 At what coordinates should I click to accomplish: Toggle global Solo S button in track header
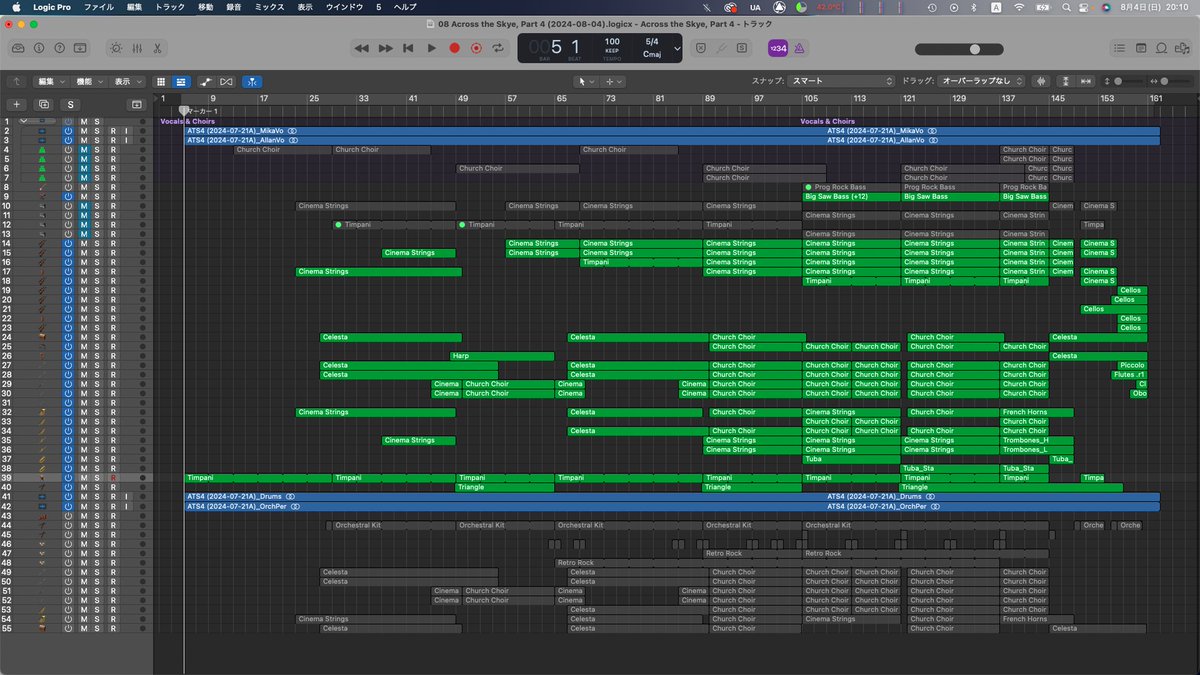coord(70,104)
